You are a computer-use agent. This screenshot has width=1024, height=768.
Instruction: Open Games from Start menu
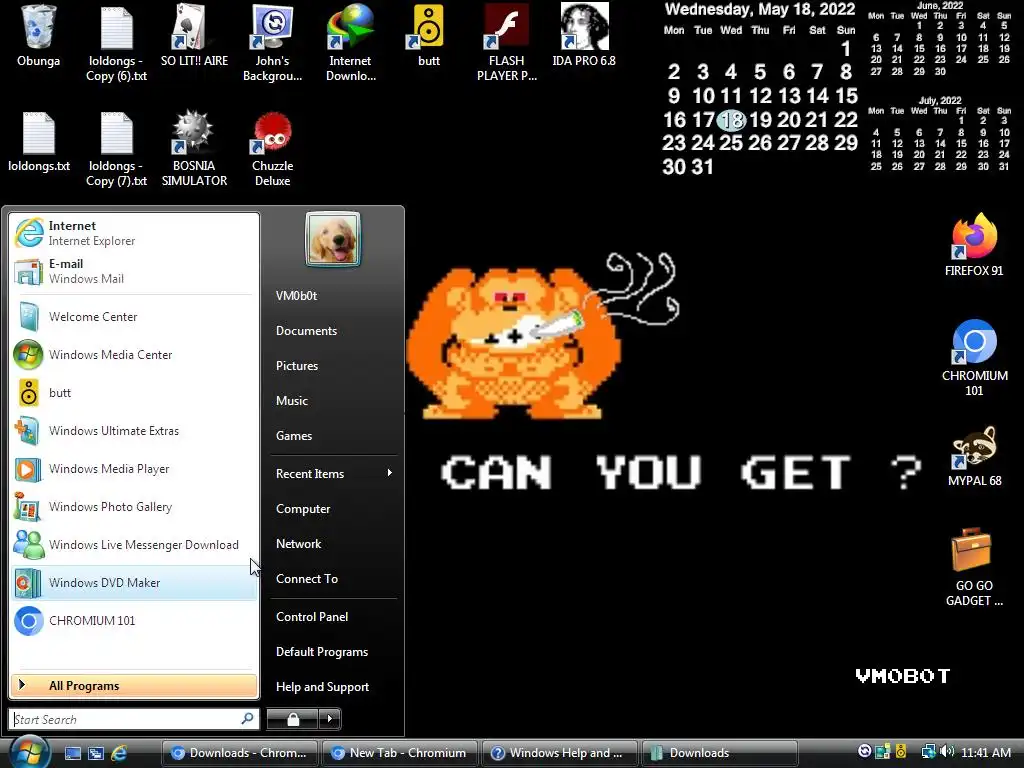pos(333,436)
